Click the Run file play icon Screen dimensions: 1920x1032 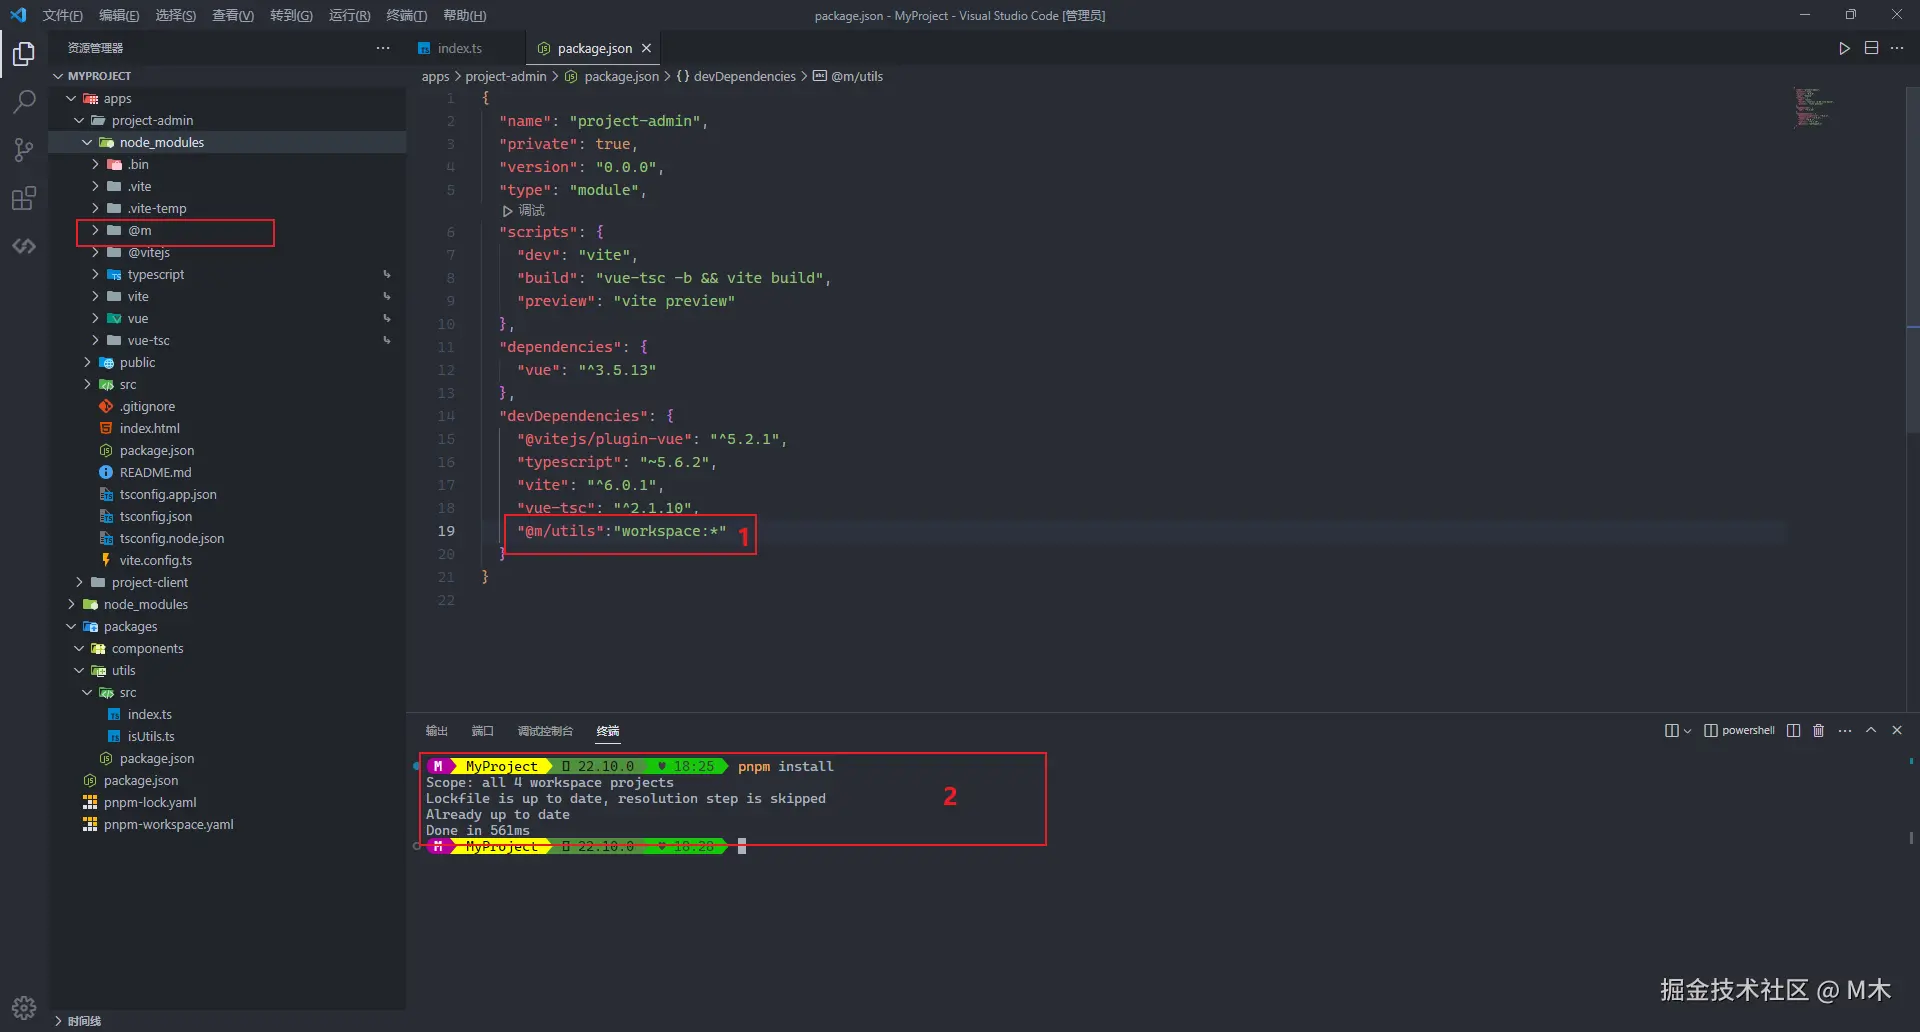(x=1844, y=48)
